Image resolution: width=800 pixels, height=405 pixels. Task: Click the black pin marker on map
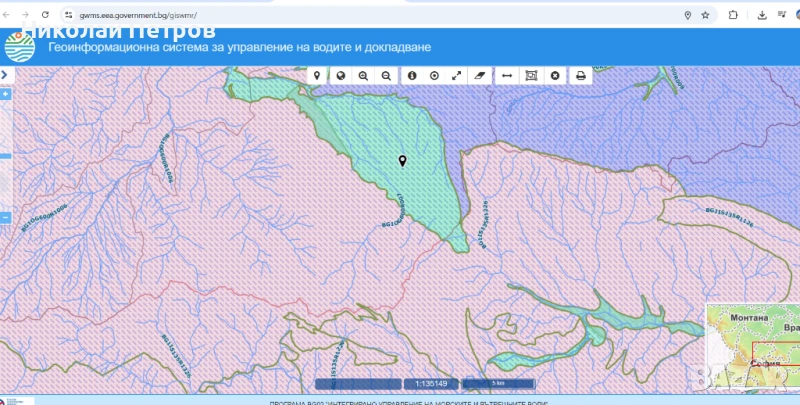click(x=402, y=161)
